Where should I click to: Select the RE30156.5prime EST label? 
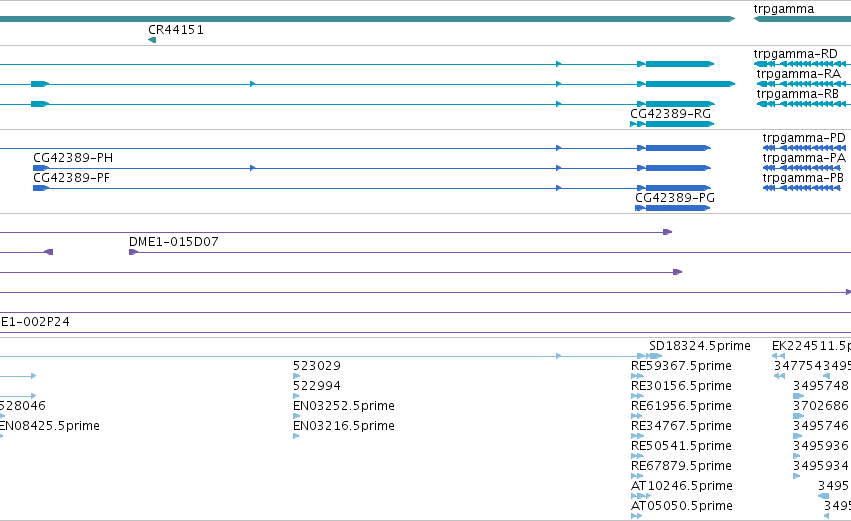click(681, 386)
